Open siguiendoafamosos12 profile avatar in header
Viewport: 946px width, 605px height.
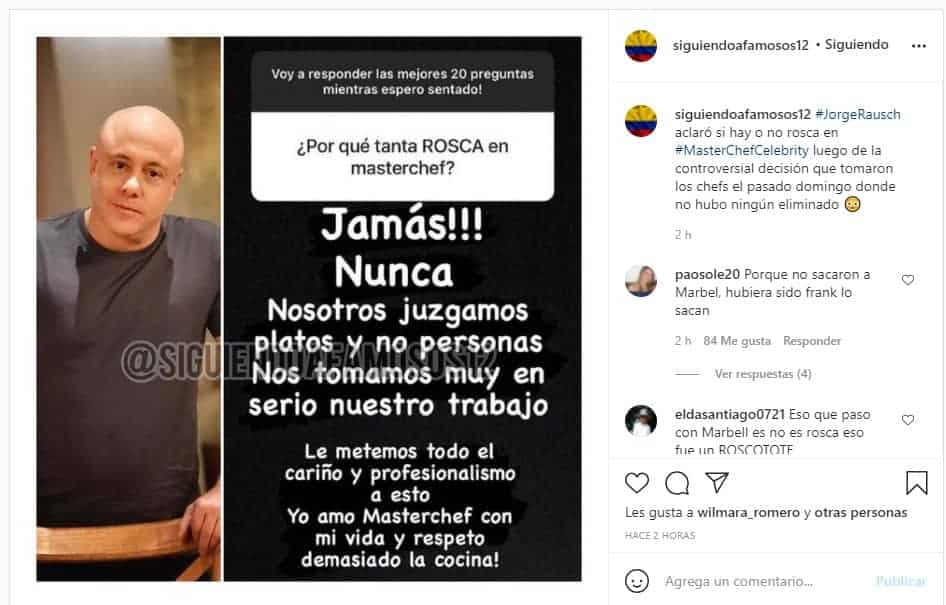641,45
